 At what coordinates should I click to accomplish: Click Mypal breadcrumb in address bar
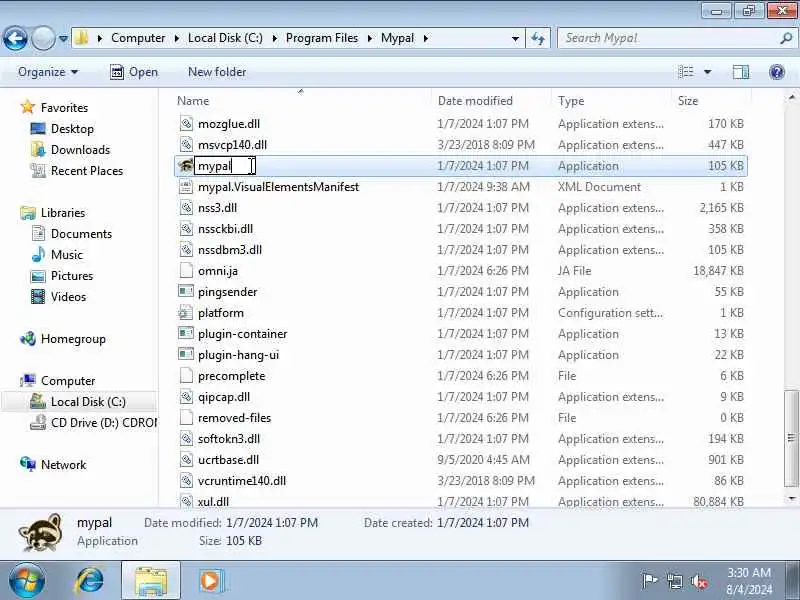397,38
